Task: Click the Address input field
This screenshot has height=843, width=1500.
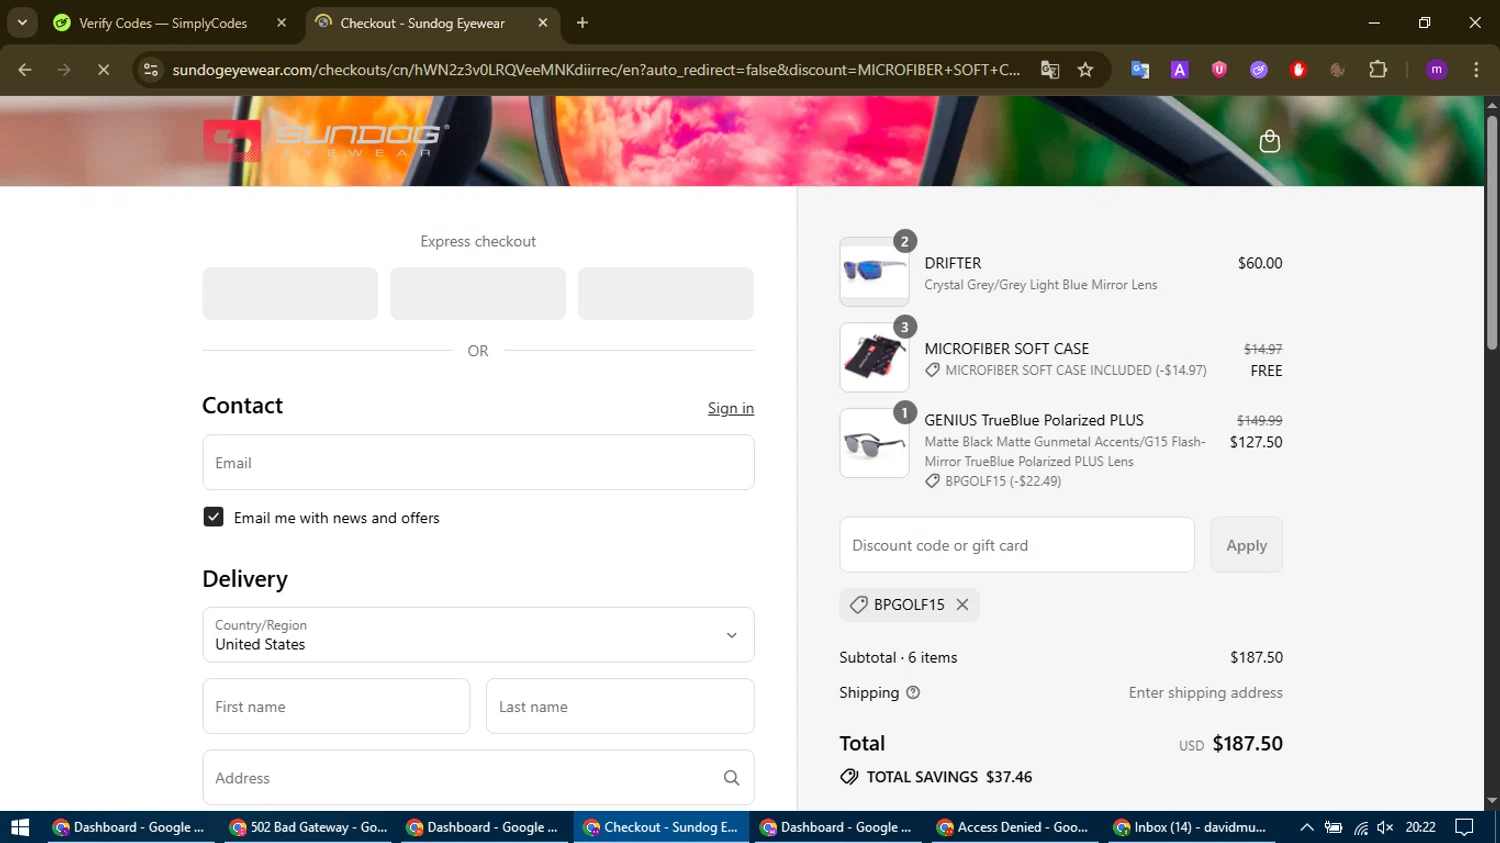Action: 478,778
